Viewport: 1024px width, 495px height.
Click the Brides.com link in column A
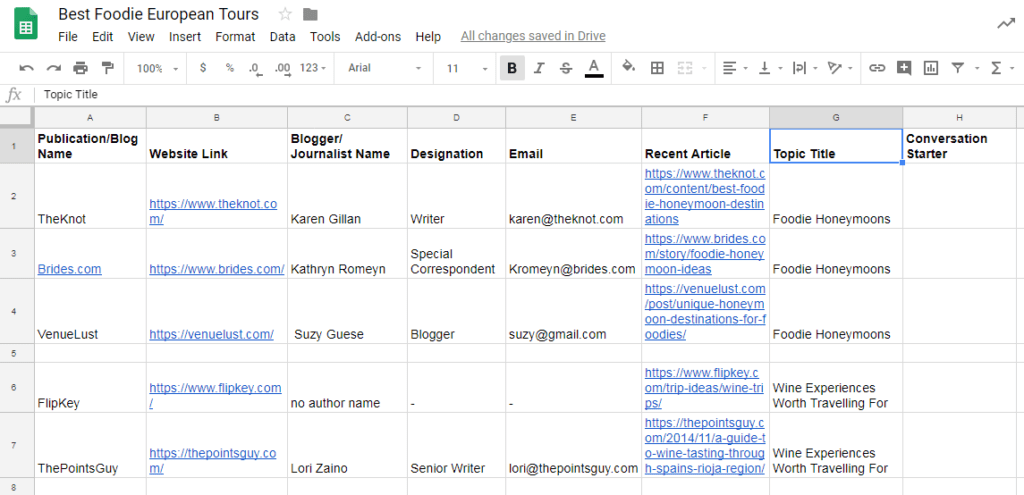(69, 269)
